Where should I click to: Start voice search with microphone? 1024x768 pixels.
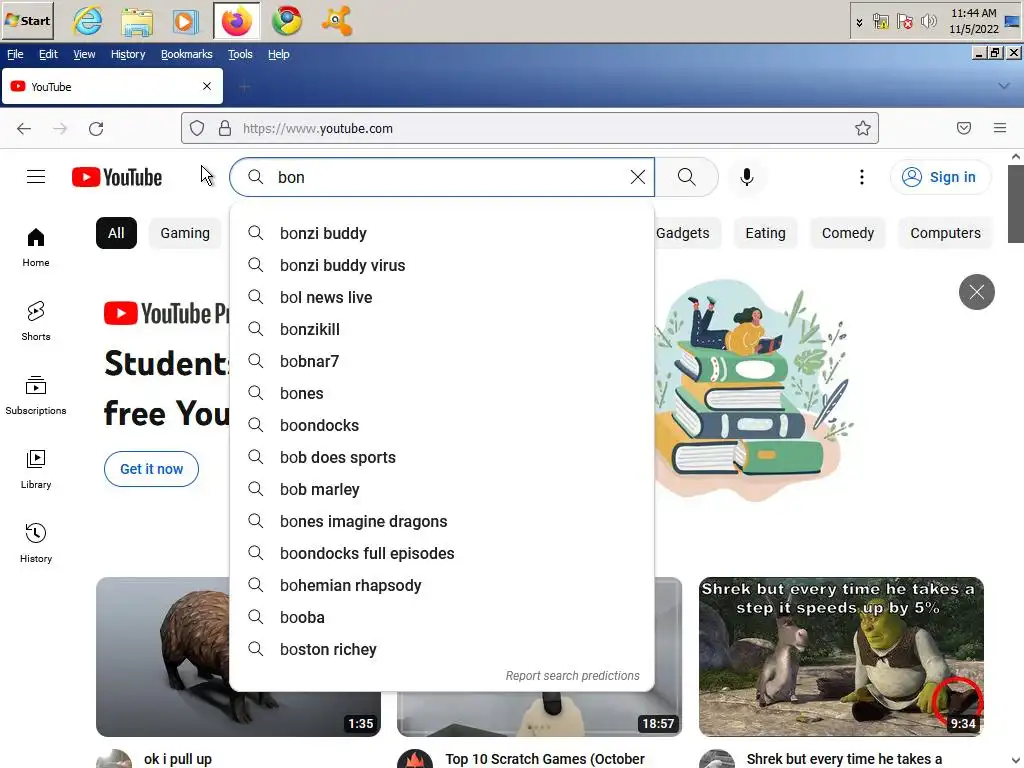tap(746, 177)
